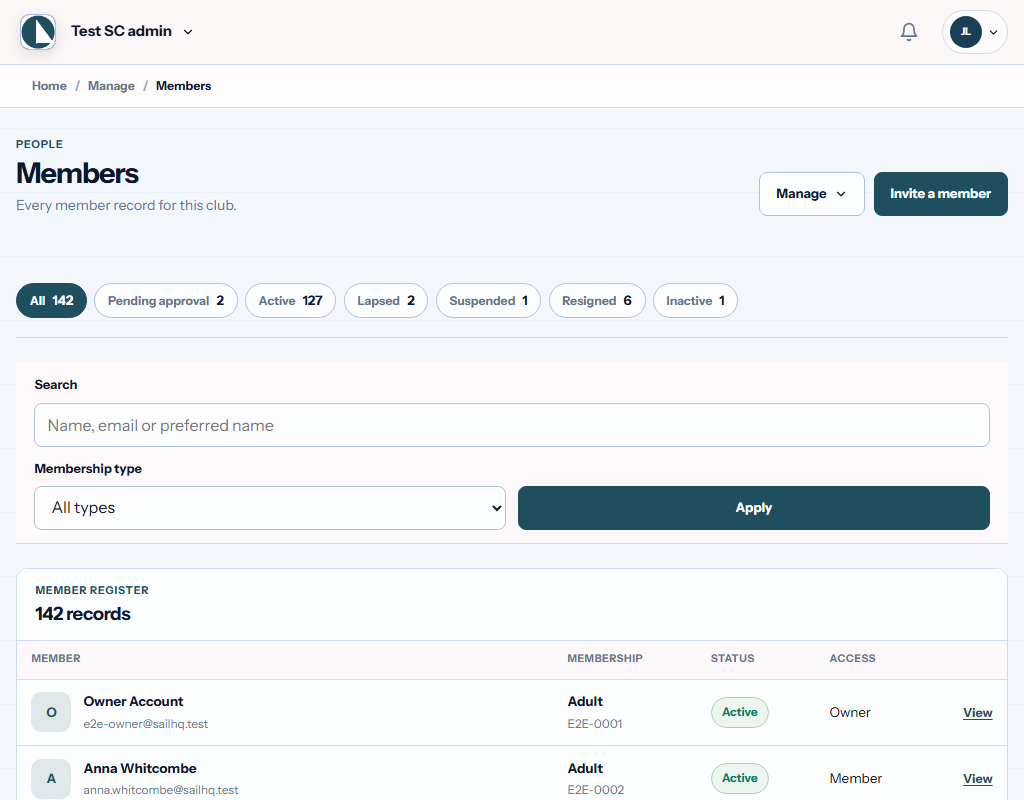Click e2e-owner@sailhq.test email
Viewport: 1024px width, 800px height.
click(x=146, y=724)
